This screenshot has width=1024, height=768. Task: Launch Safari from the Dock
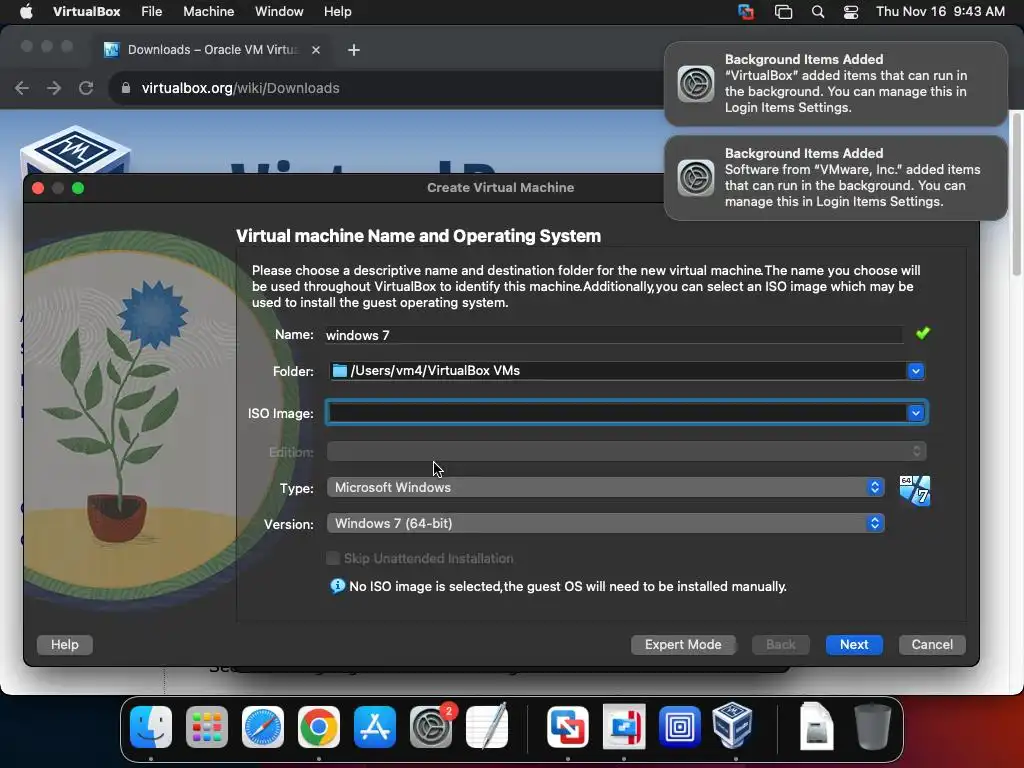click(x=263, y=727)
